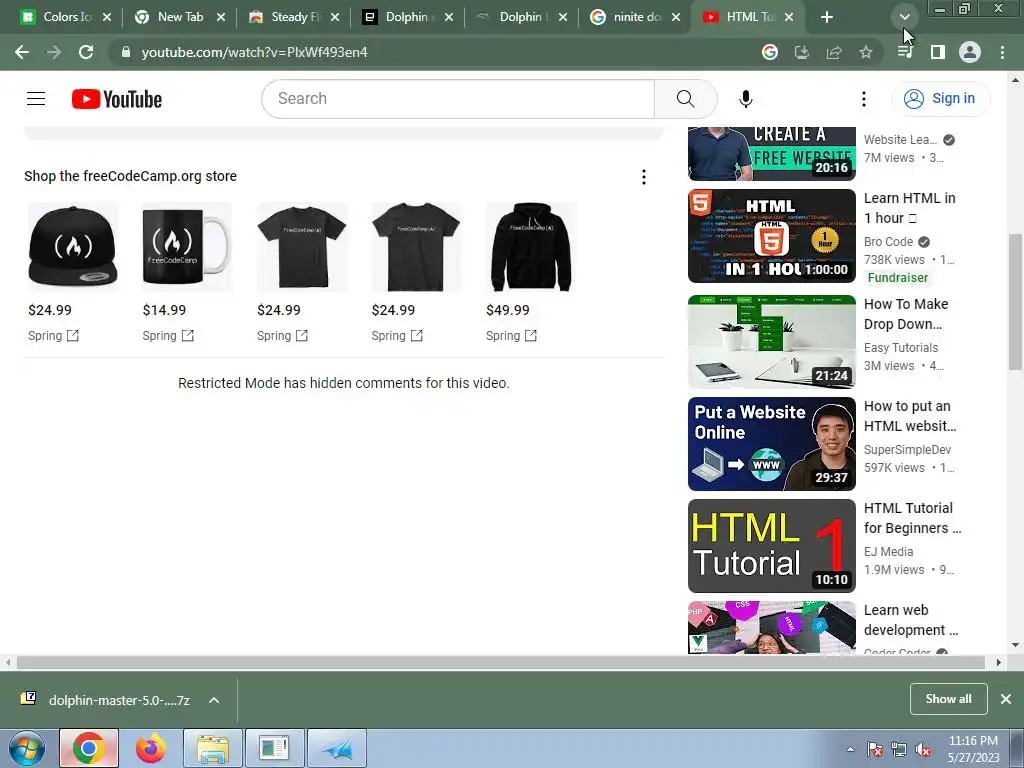Close the downloads bar with X

pyautogui.click(x=1006, y=699)
